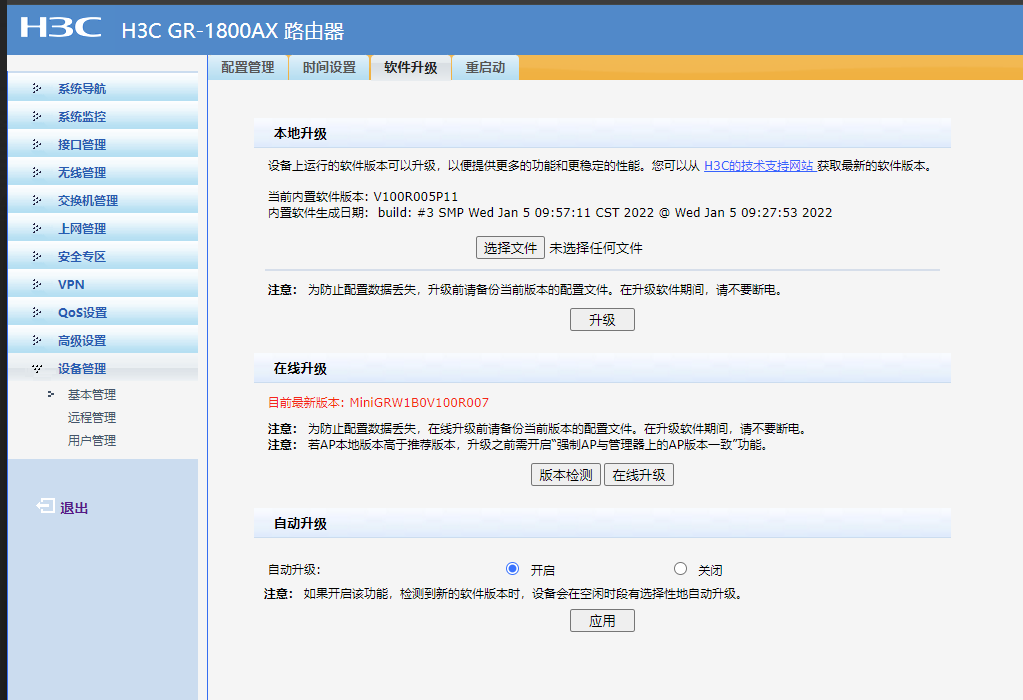Open VPN menu item

click(x=103, y=284)
